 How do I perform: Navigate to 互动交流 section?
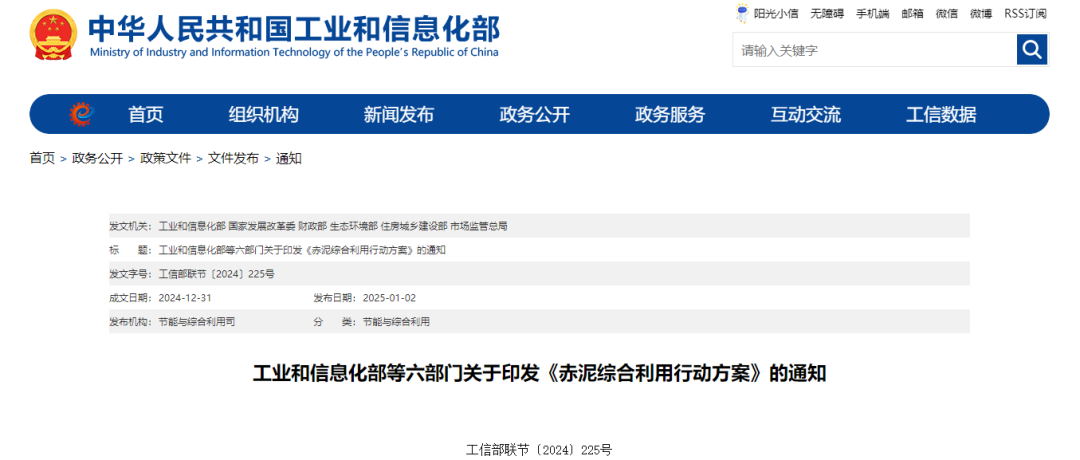[805, 114]
